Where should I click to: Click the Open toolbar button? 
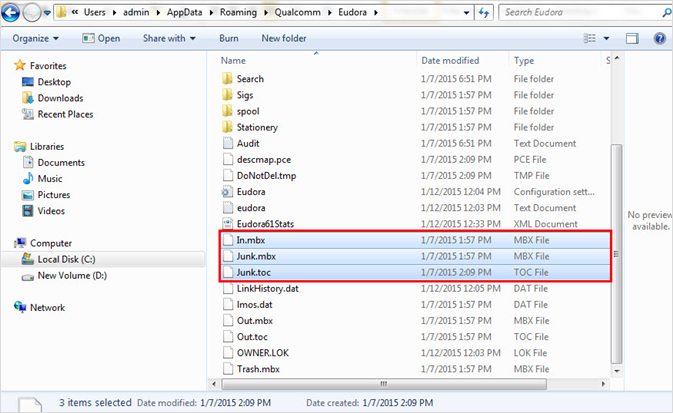101,38
